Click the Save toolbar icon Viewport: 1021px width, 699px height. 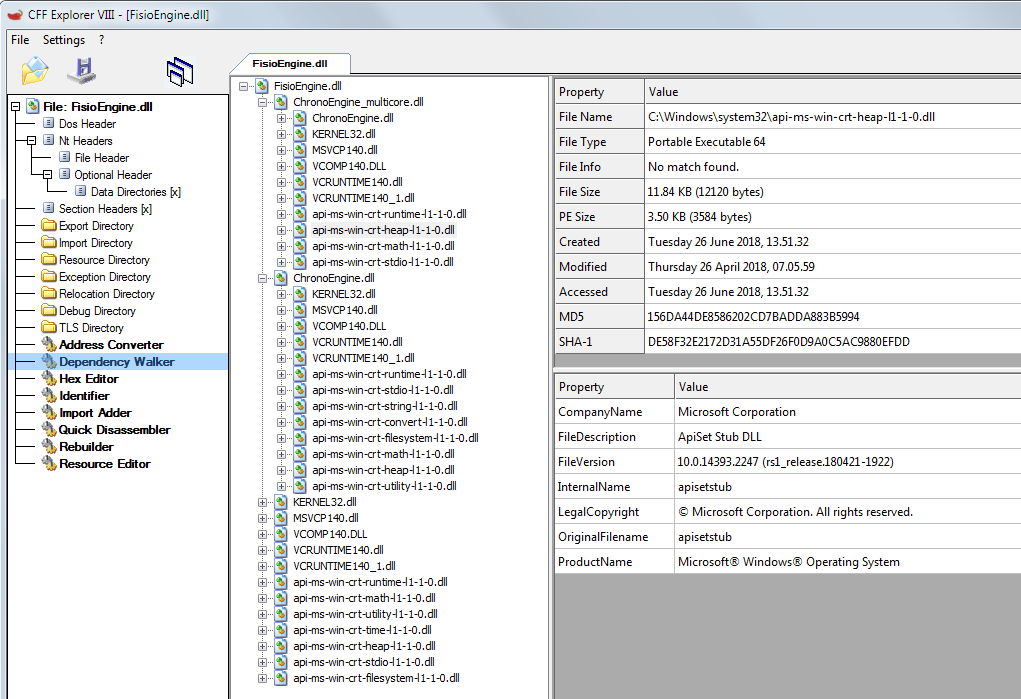[82, 70]
